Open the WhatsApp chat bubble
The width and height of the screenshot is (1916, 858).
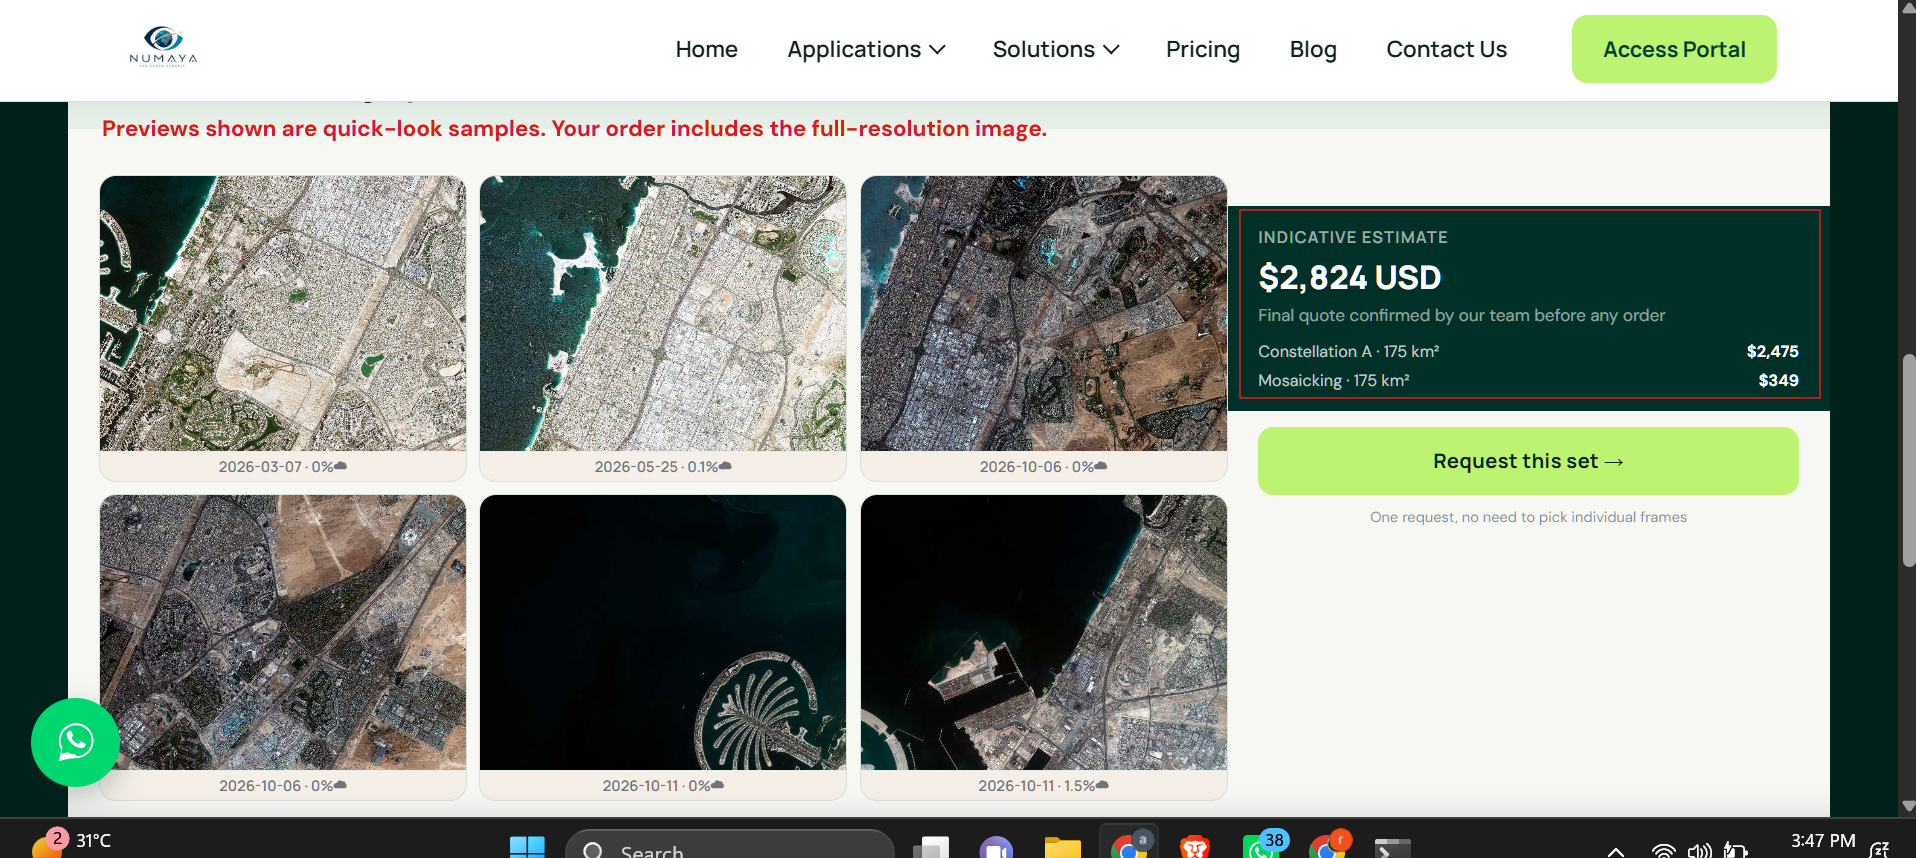click(x=75, y=742)
